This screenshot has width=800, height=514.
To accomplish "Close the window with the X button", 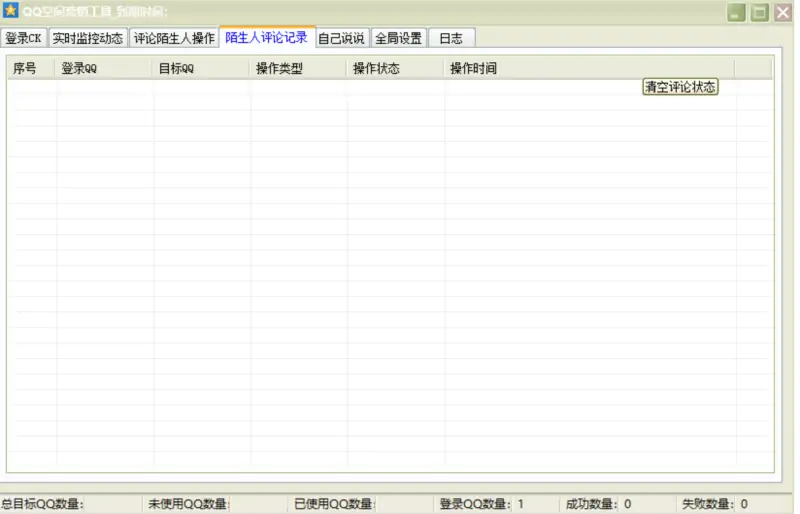I will (x=782, y=13).
